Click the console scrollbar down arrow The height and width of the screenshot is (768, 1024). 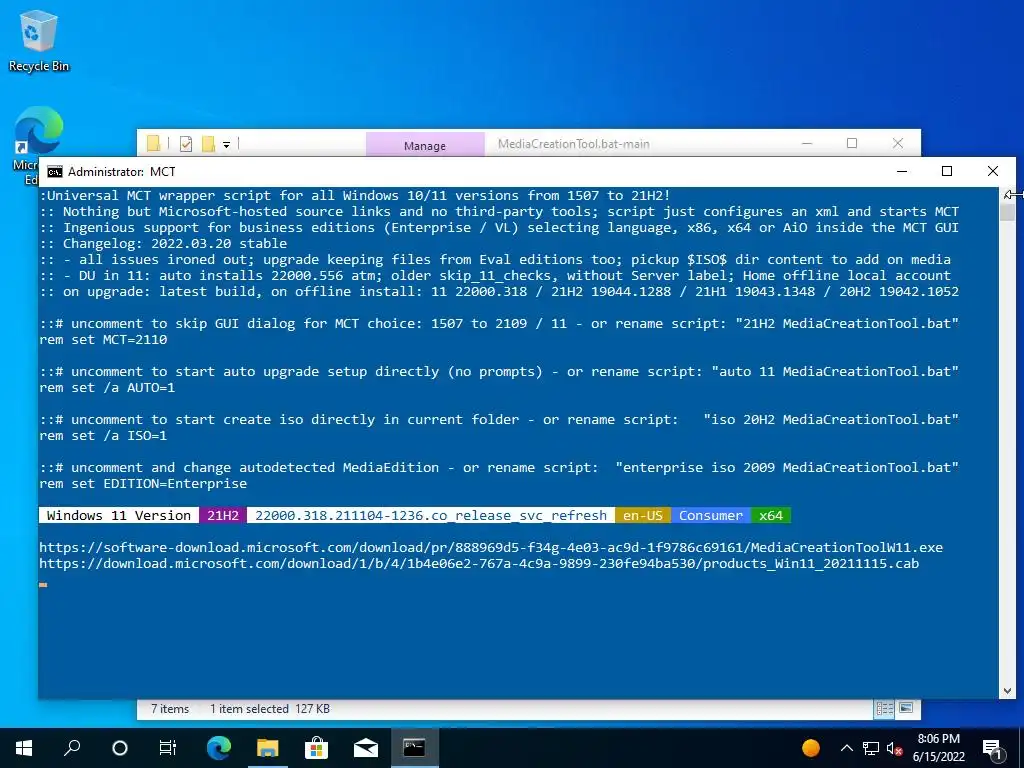click(1008, 691)
